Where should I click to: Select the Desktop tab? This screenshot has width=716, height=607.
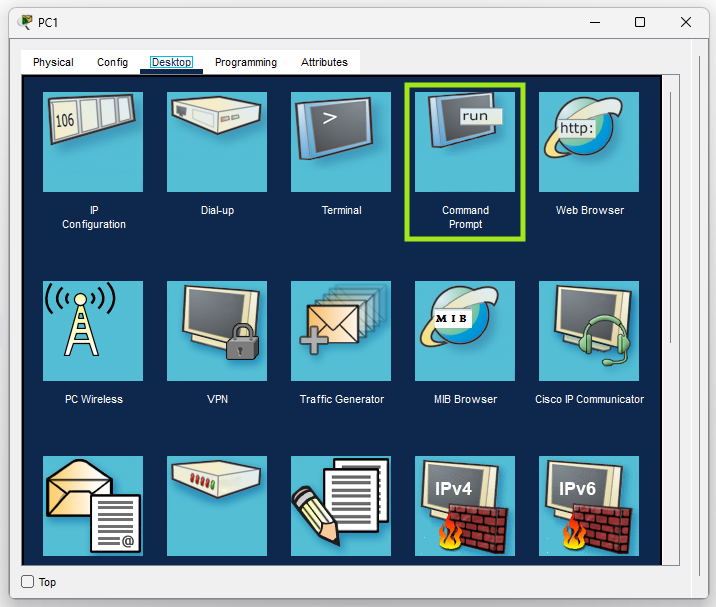click(x=171, y=62)
